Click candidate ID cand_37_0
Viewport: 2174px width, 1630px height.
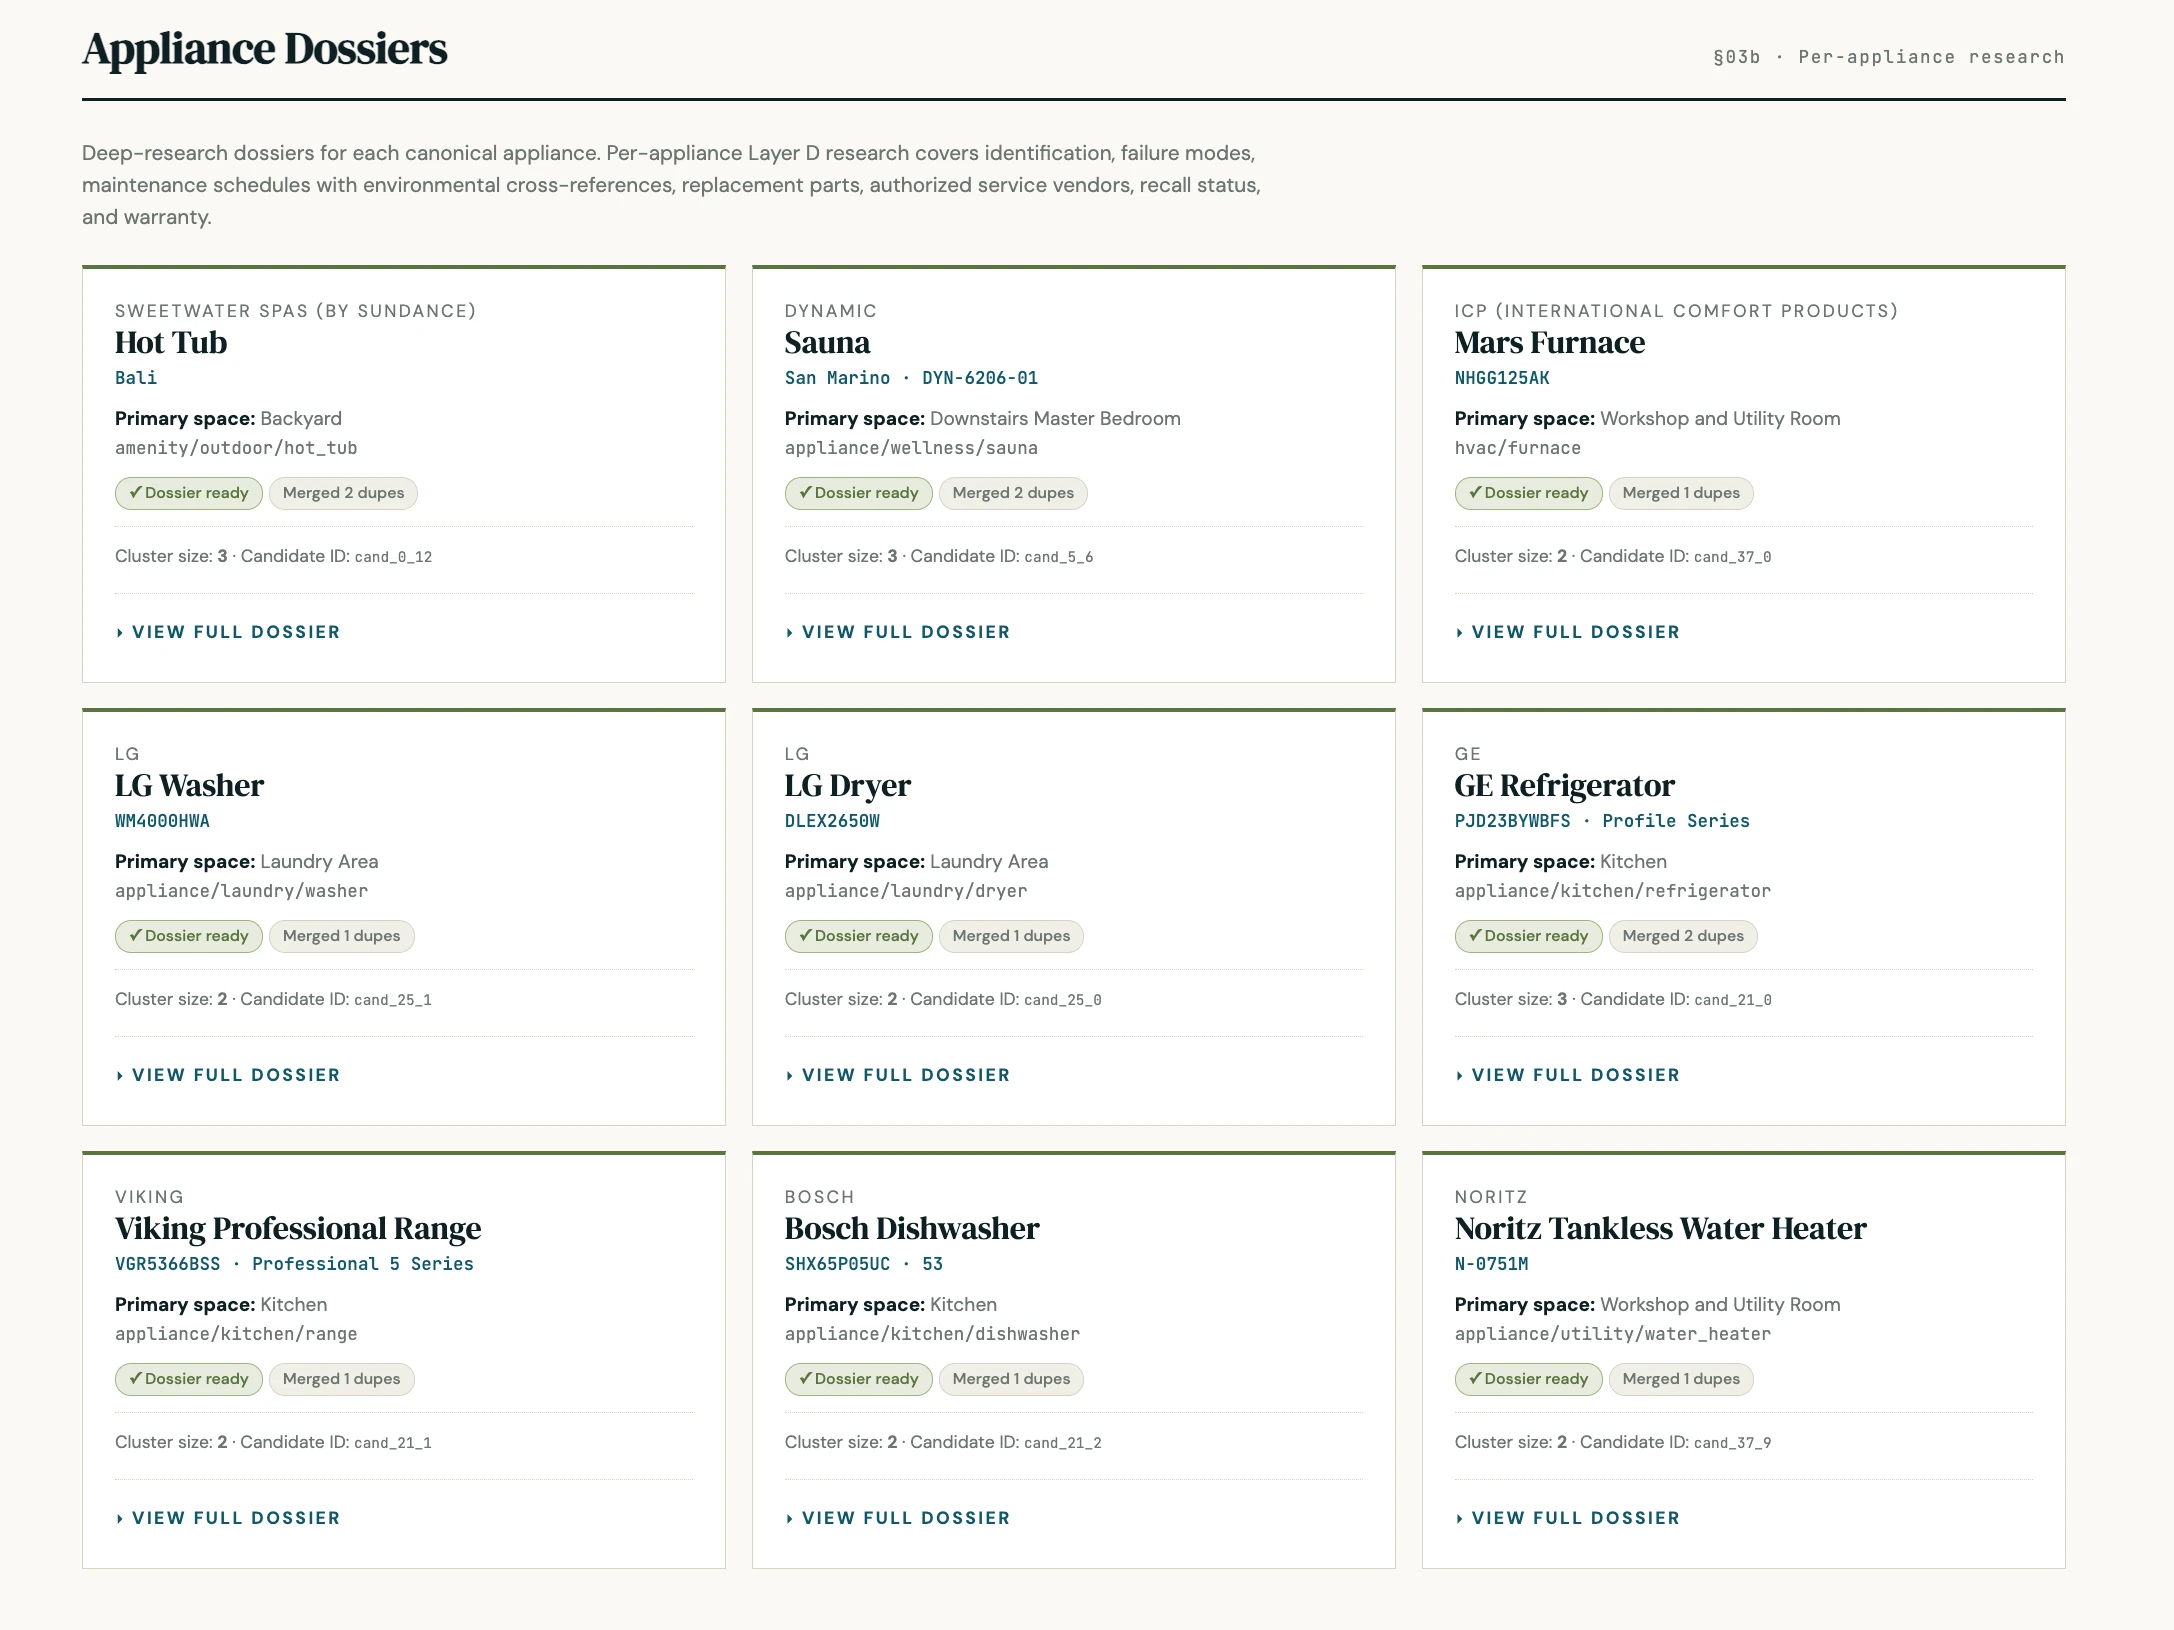pos(1733,557)
